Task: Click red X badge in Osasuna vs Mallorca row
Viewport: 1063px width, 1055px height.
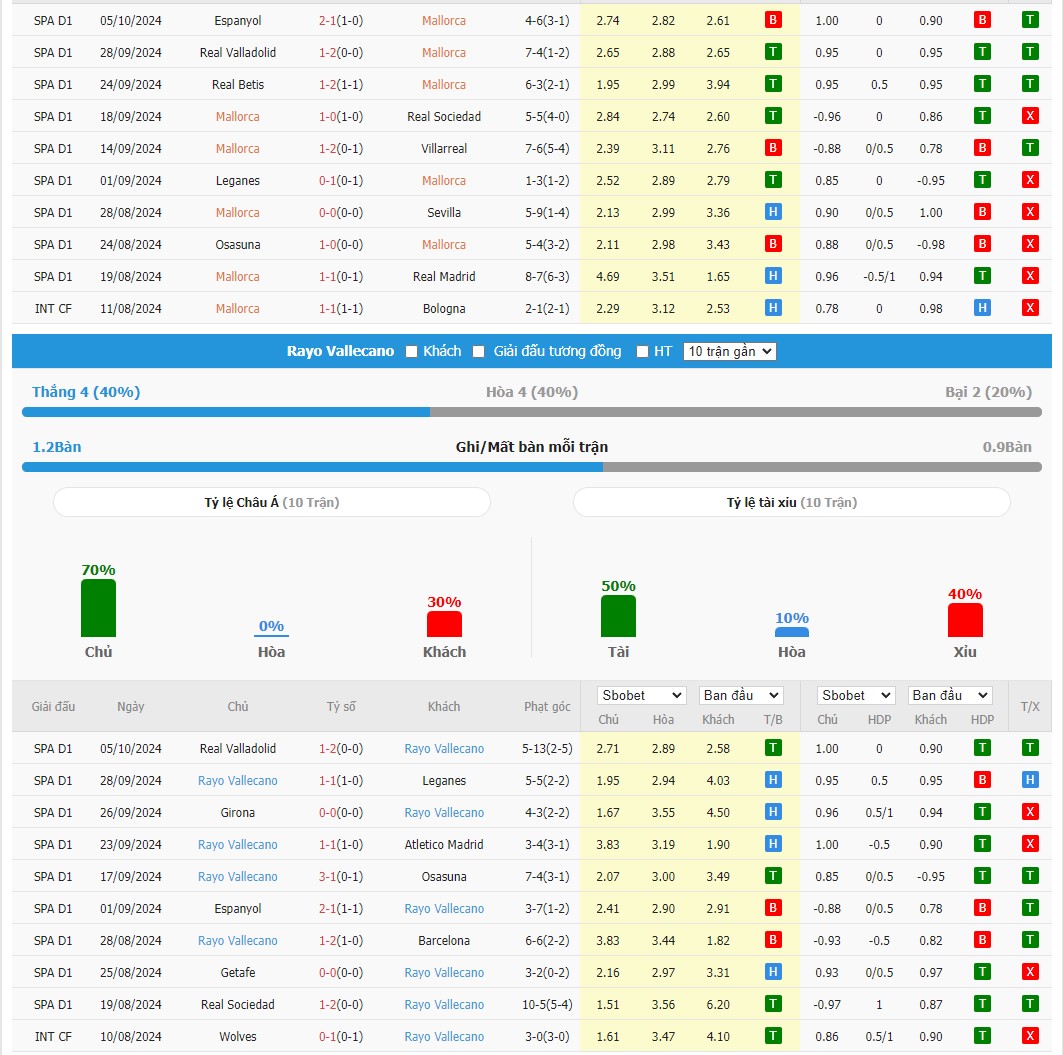Action: tap(1030, 244)
